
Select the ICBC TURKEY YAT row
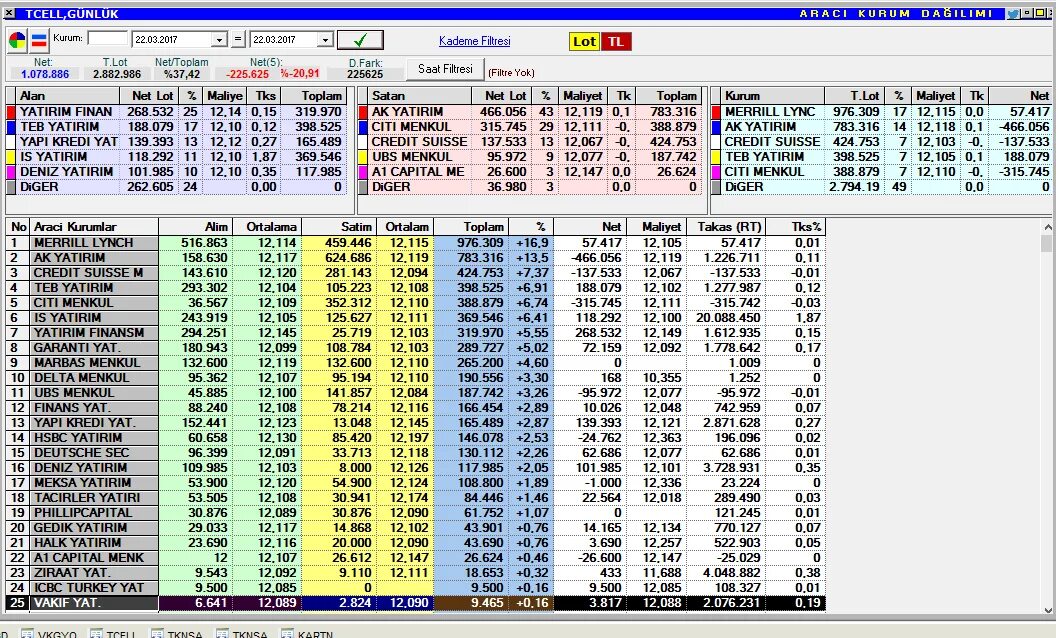click(x=416, y=587)
